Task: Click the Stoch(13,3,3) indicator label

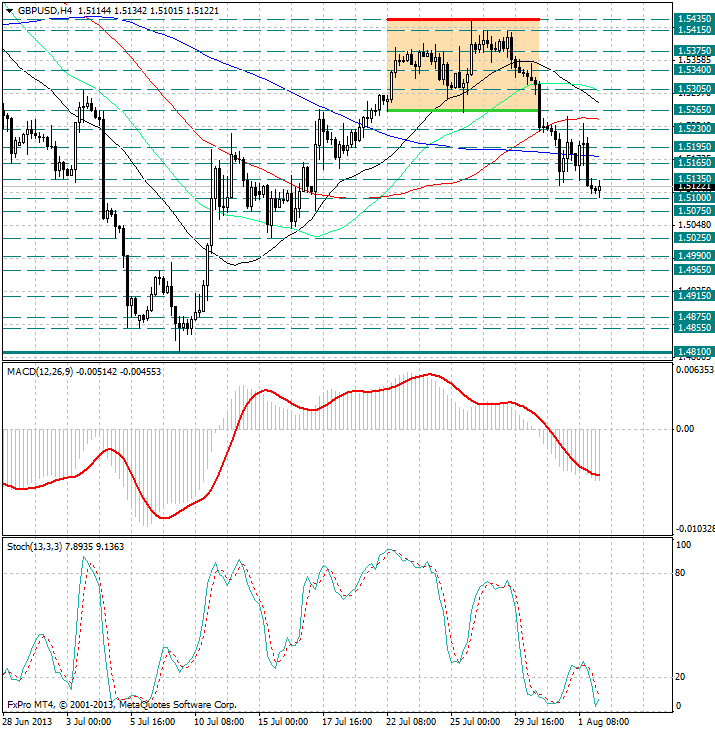Action: click(x=34, y=547)
